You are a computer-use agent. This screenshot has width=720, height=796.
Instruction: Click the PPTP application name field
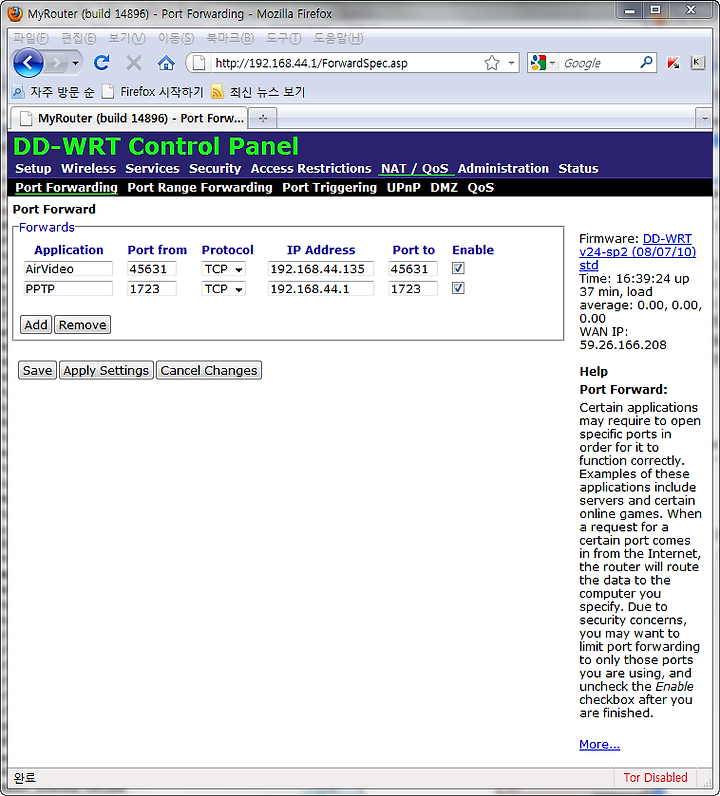(68, 289)
